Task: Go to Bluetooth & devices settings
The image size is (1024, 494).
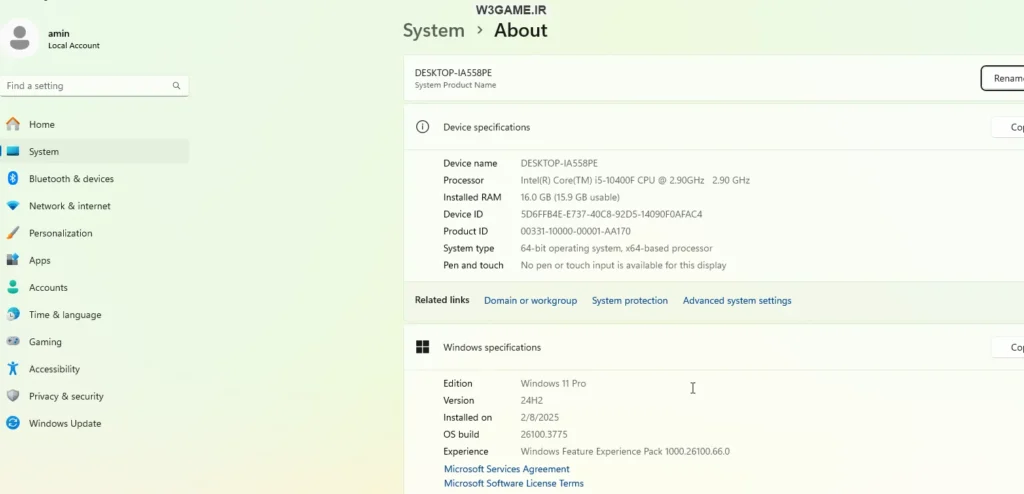Action: (95, 178)
